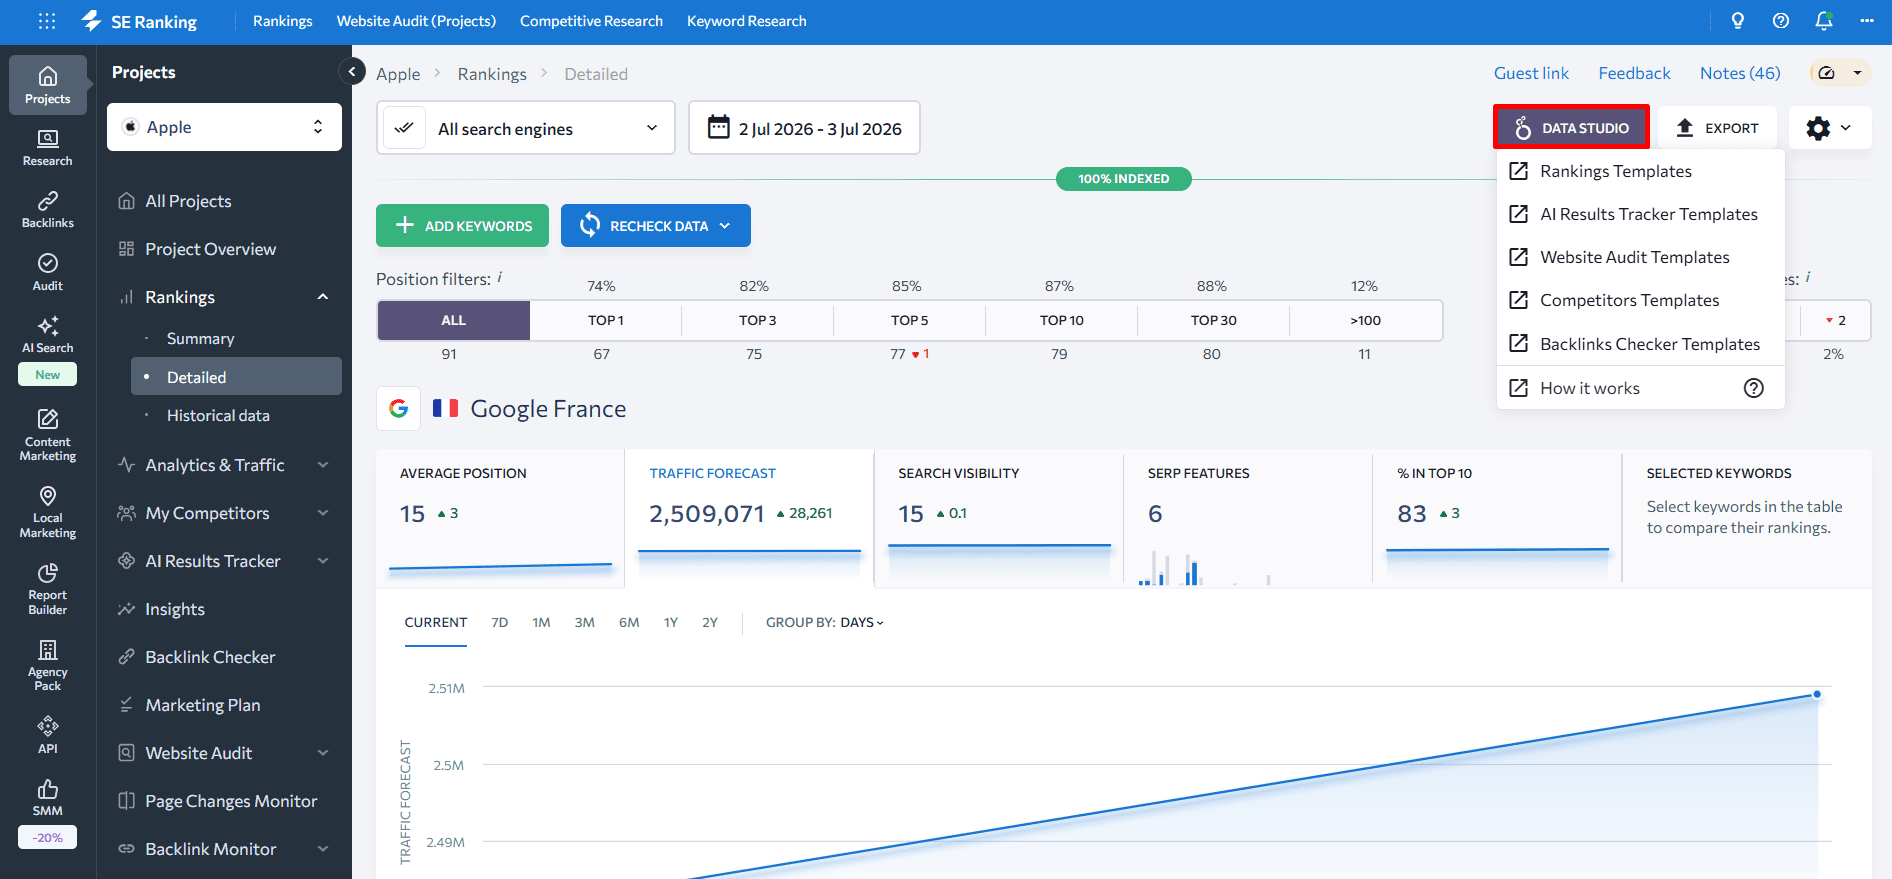This screenshot has height=879, width=1892.
Task: Open the Apple project selector
Action: [x=224, y=127]
